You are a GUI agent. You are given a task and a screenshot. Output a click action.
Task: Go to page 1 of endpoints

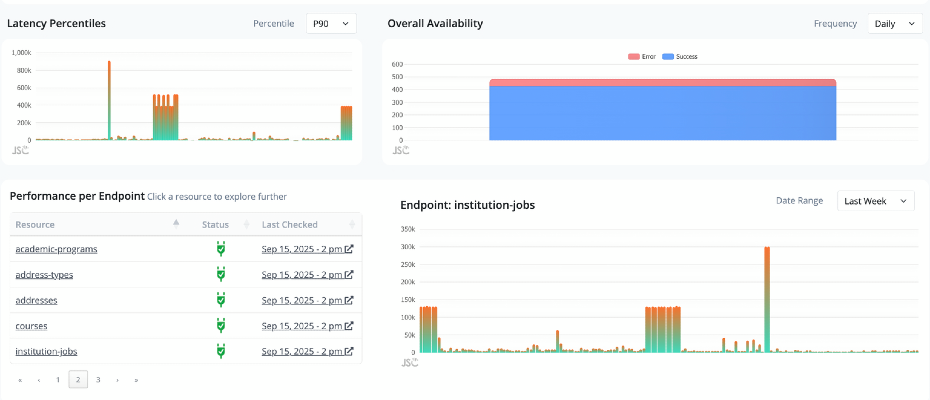tap(58, 380)
